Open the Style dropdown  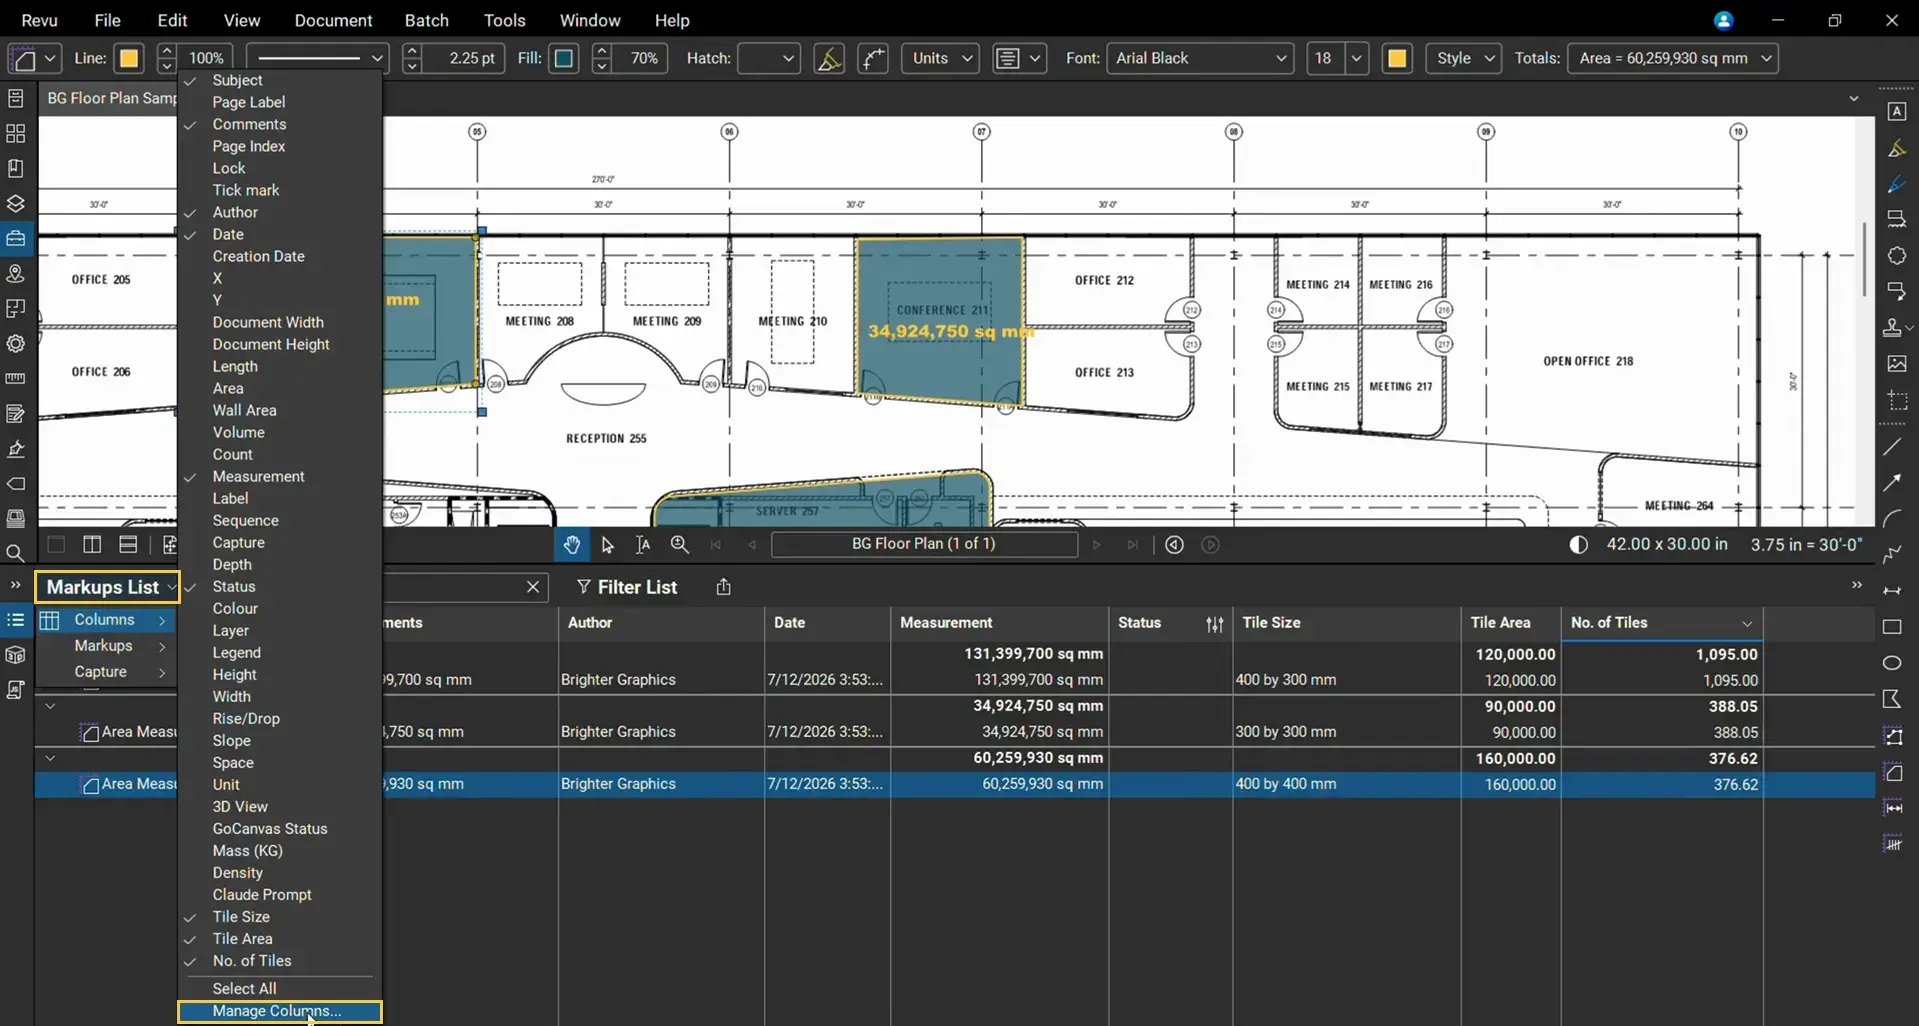[x=1464, y=58]
